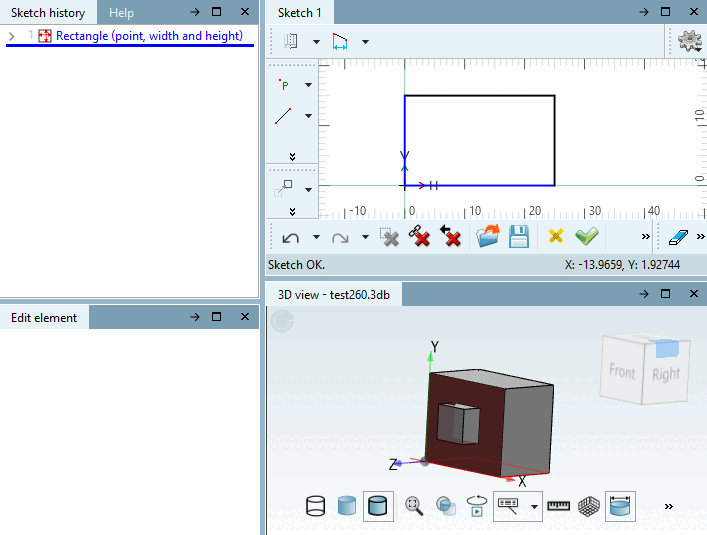Image resolution: width=707 pixels, height=535 pixels.
Task: Maximize the Sketch 1 panel
Action: 666,12
